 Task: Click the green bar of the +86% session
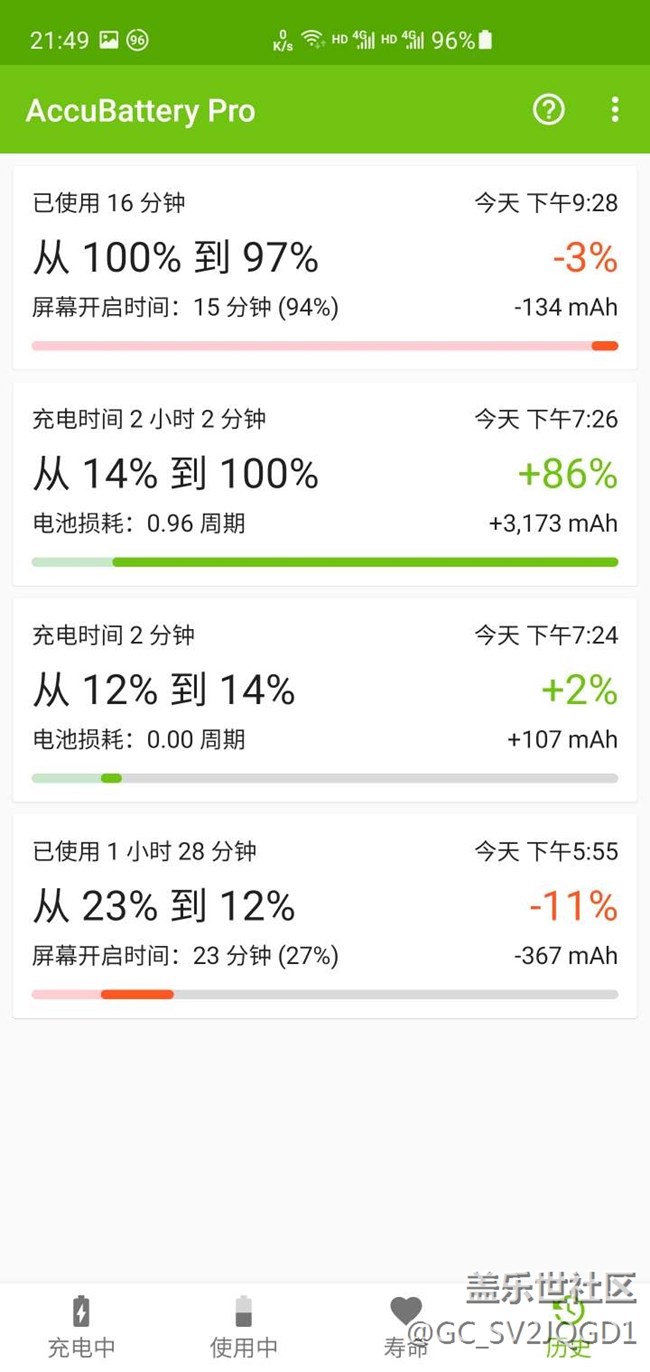point(365,562)
